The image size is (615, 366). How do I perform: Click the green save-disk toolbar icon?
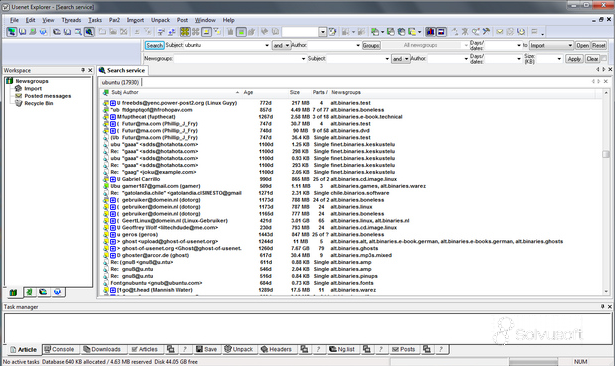tap(391, 32)
